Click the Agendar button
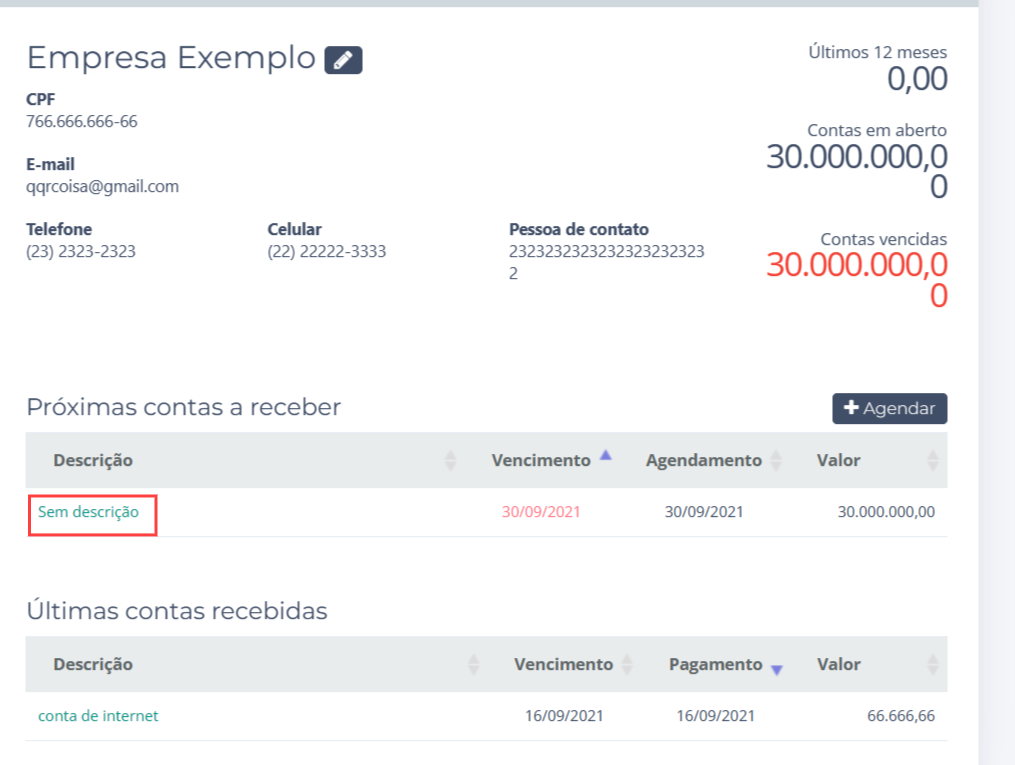Screen dimensions: 1015x765 pyautogui.click(x=889, y=408)
